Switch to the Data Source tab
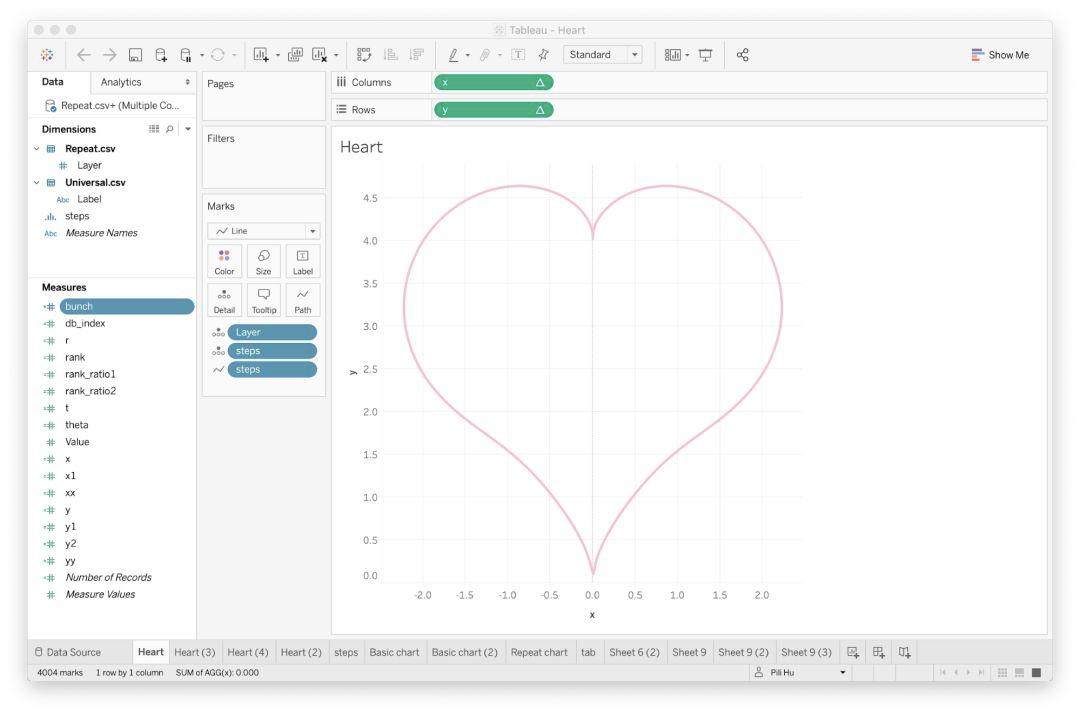1080x715 pixels. (68, 652)
